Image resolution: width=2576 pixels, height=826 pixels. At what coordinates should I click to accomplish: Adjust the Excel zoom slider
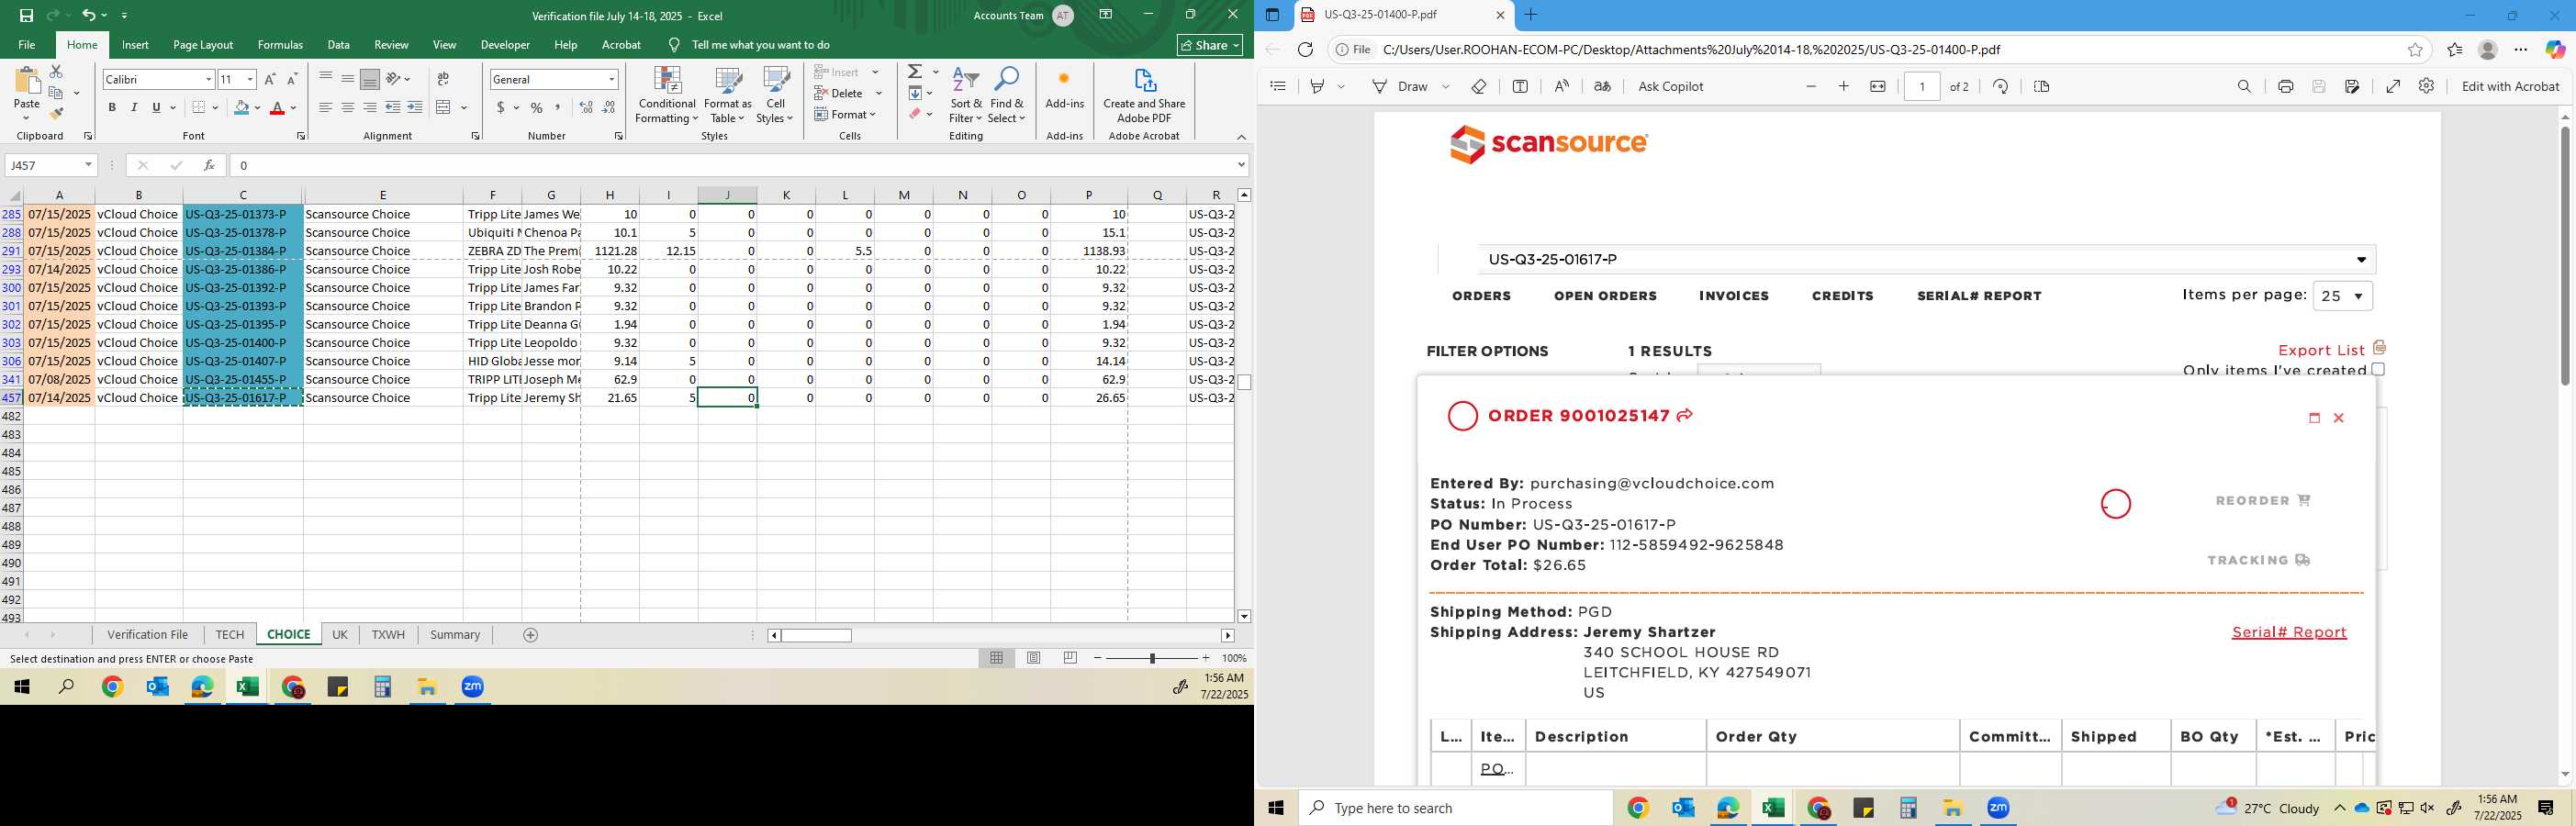click(x=1152, y=658)
